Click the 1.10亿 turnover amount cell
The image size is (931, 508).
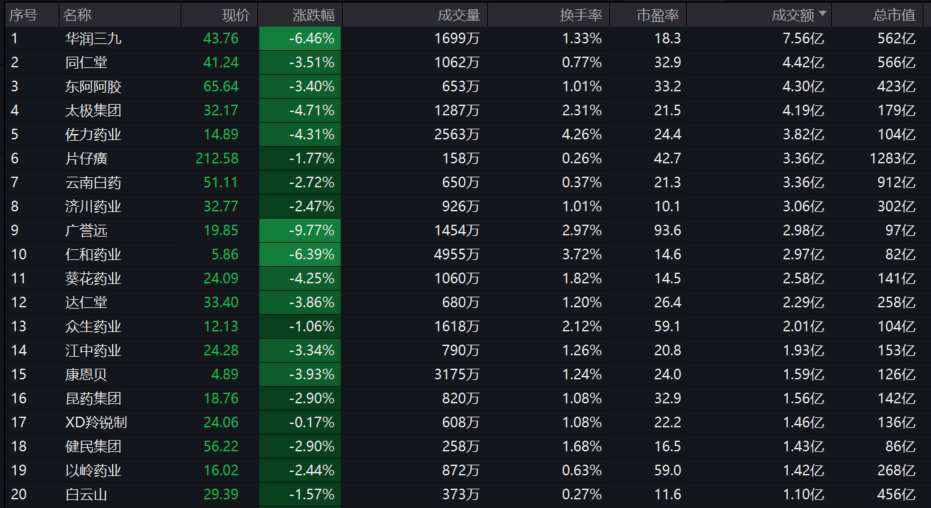point(803,494)
